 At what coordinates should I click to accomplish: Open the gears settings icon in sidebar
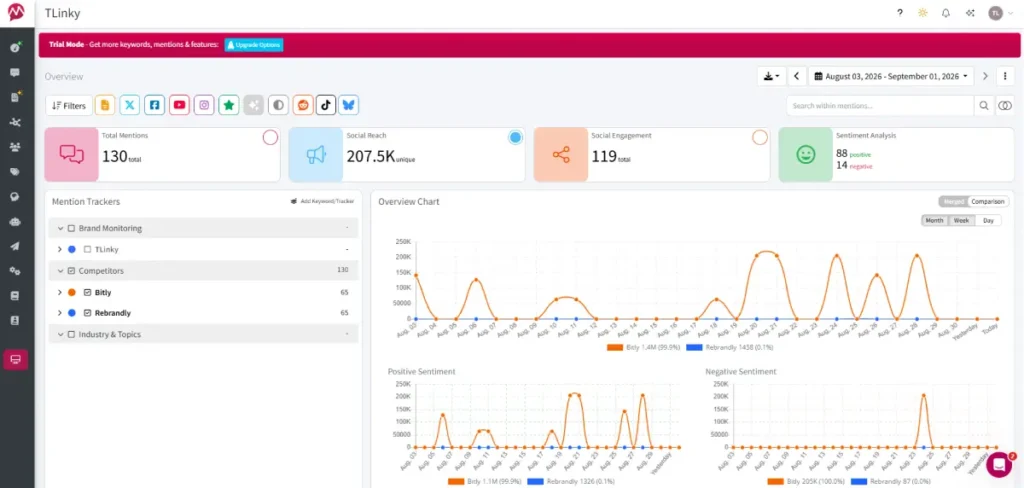coord(15,271)
